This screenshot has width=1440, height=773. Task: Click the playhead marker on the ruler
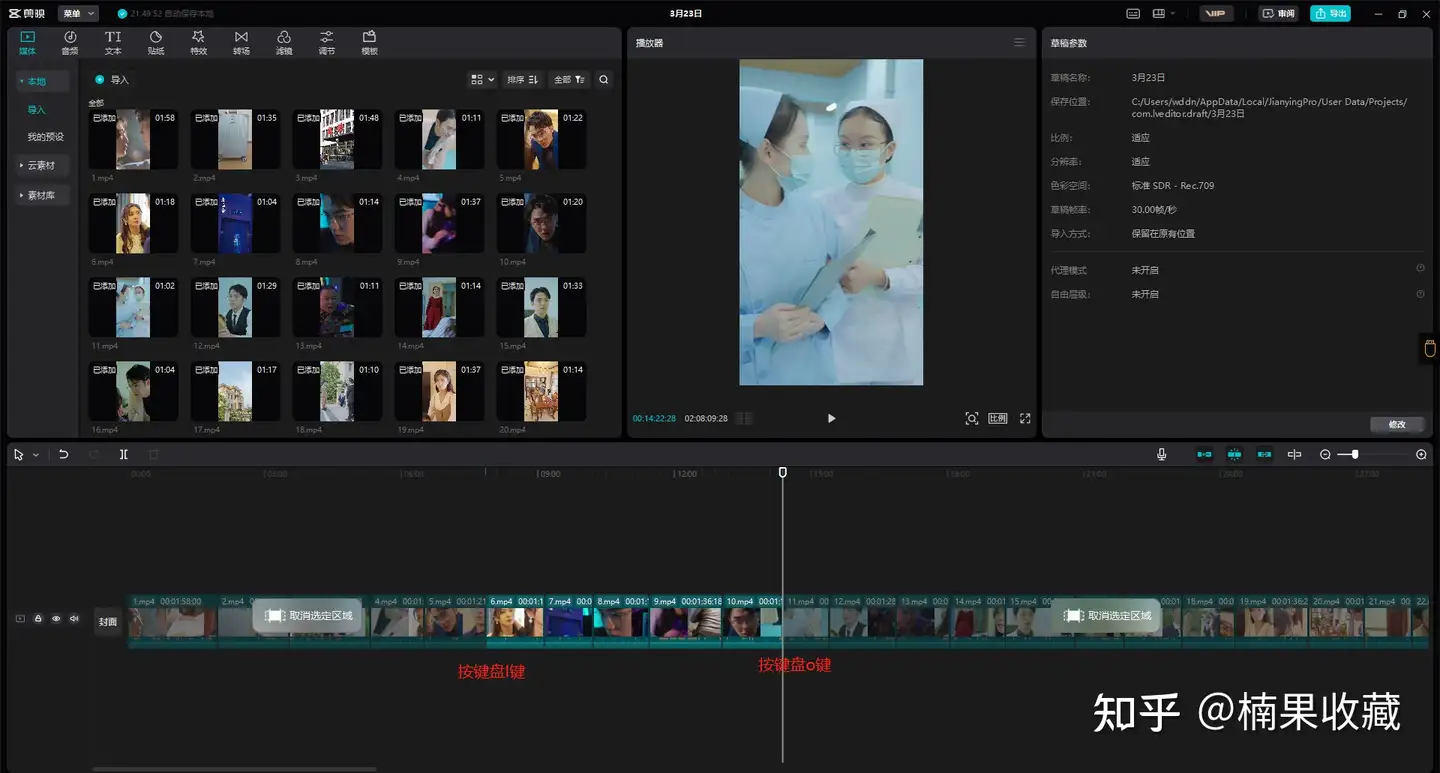pos(783,472)
